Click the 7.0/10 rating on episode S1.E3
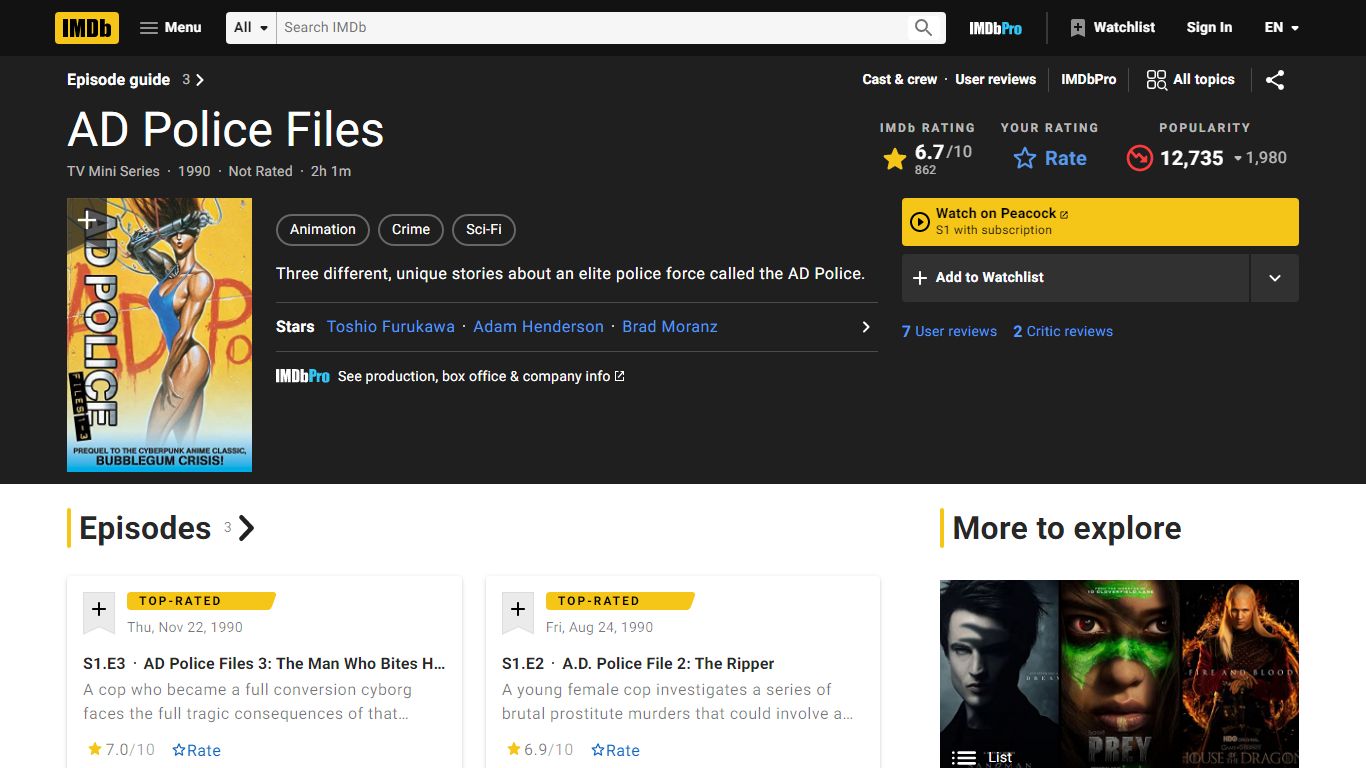This screenshot has height=768, width=1366. pos(121,750)
